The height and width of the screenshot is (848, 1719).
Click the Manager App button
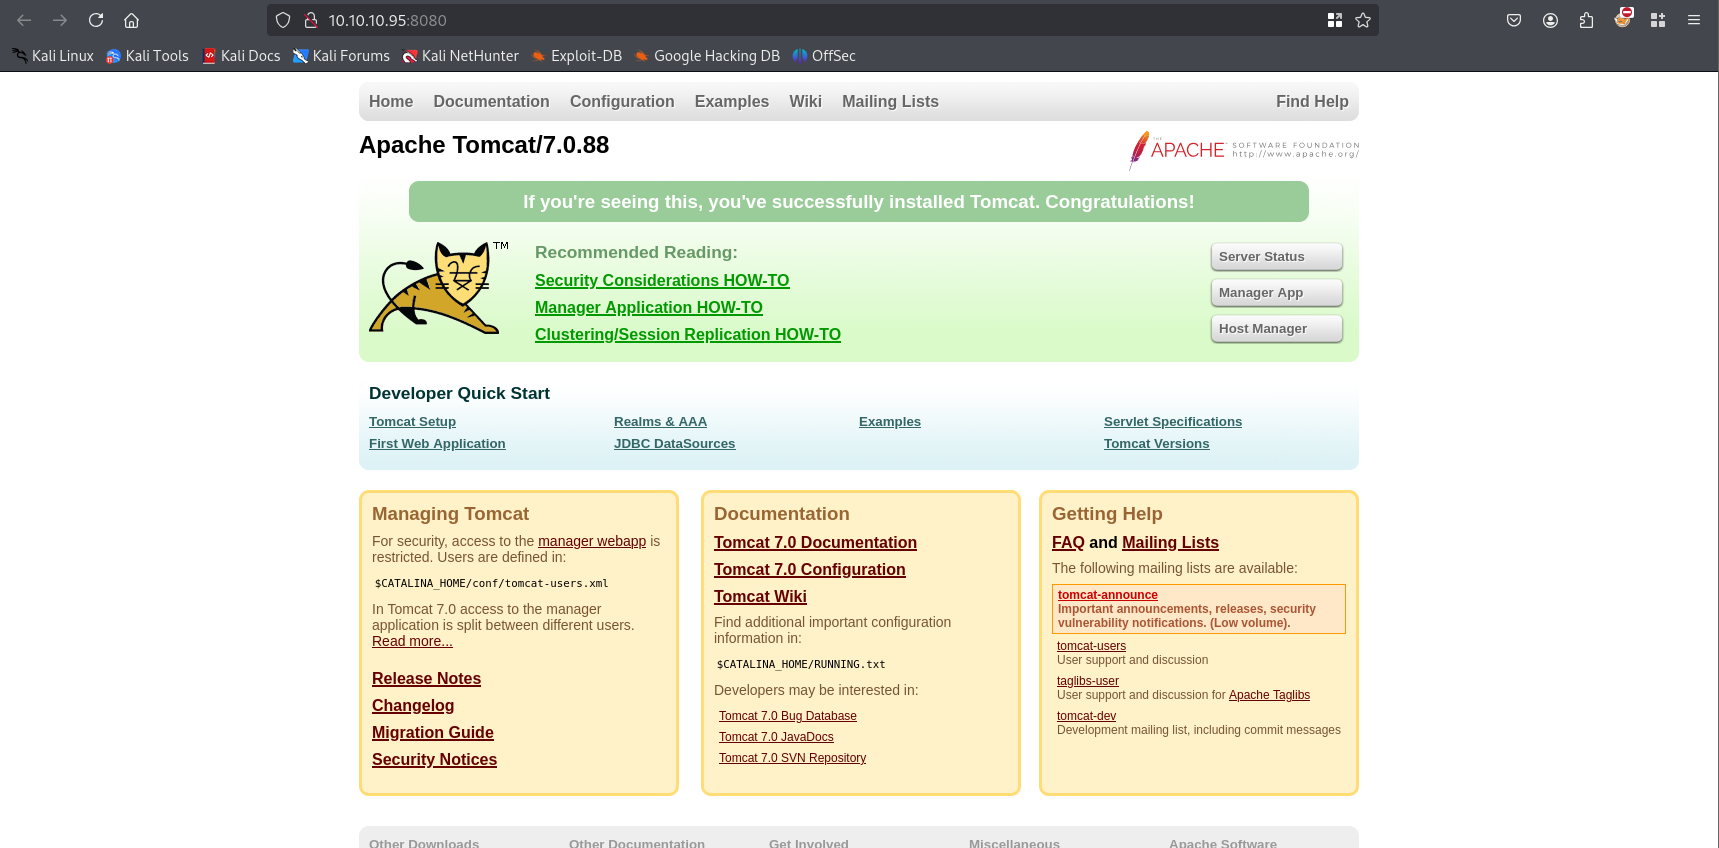point(1276,293)
